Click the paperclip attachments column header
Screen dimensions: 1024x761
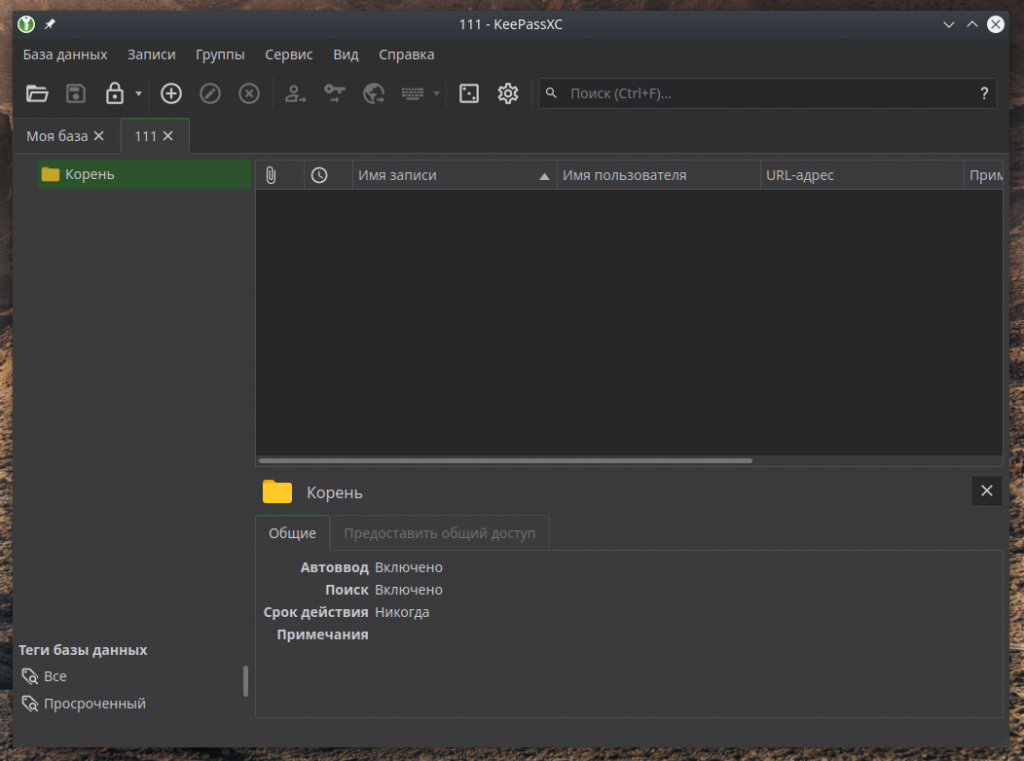pos(271,175)
